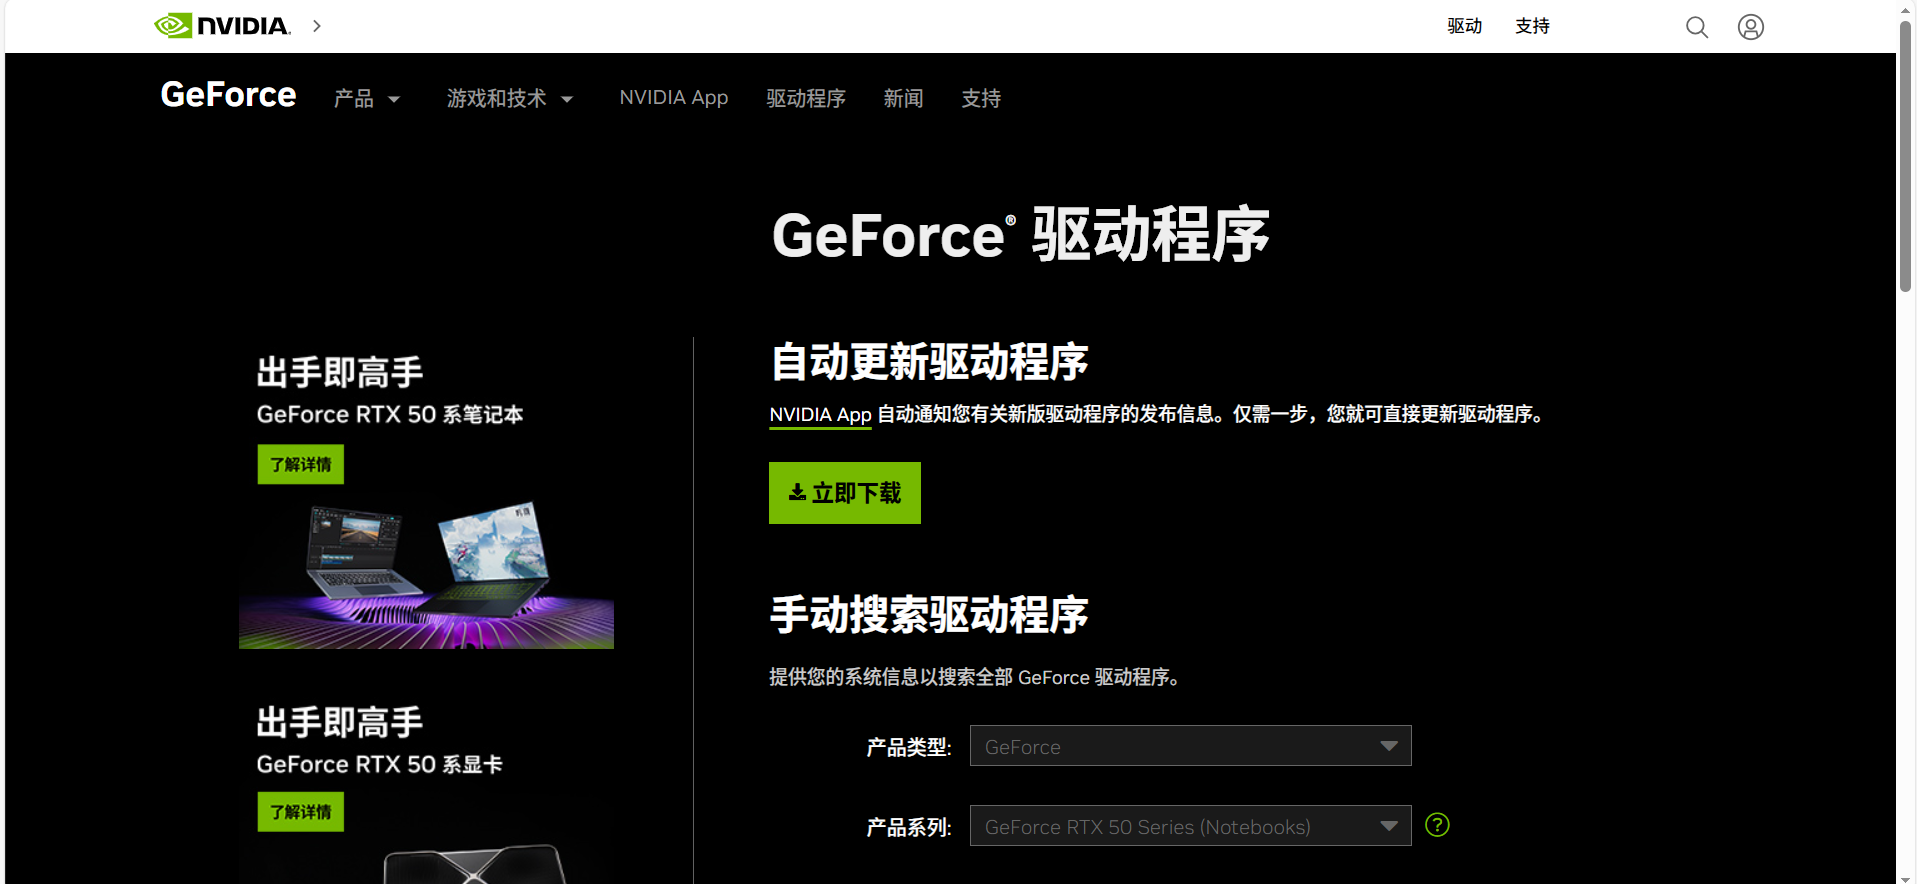The width and height of the screenshot is (1917, 884).
Task: Click the NVIDIA App underlined link
Action: (820, 415)
